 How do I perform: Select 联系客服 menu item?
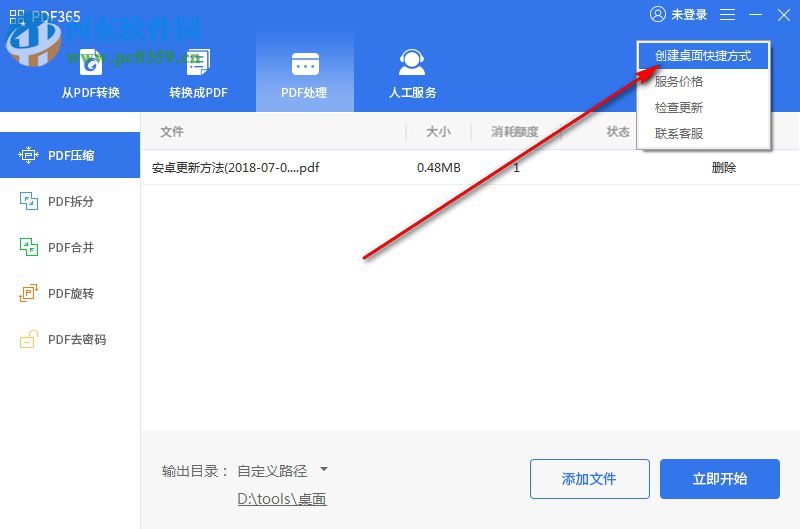coord(703,134)
